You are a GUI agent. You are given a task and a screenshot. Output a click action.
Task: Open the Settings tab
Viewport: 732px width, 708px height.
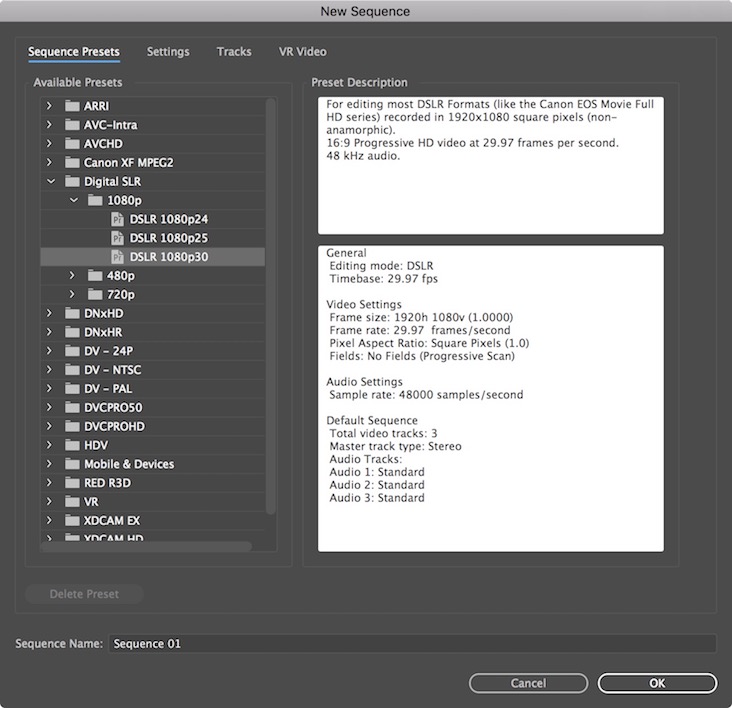168,52
